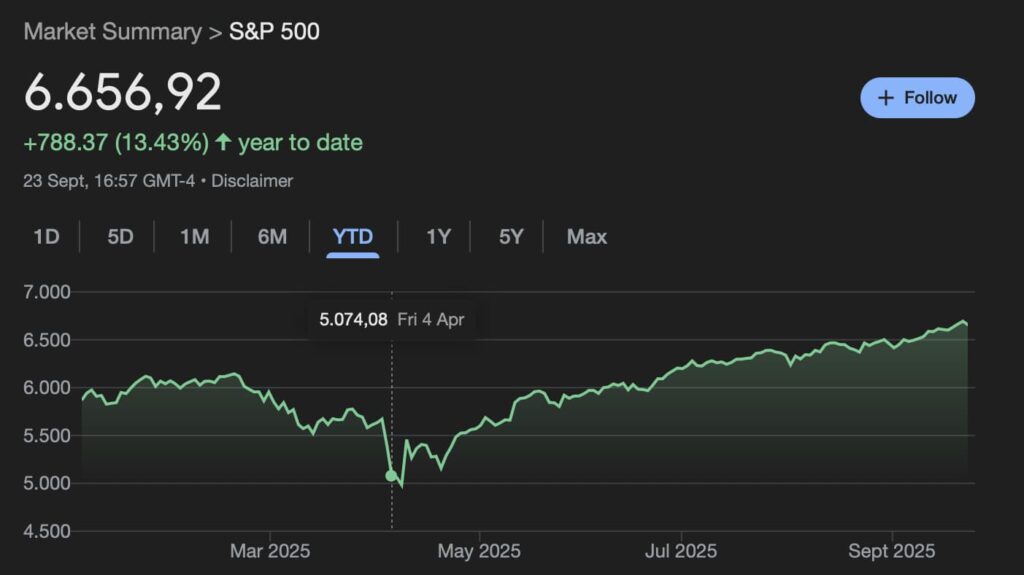Viewport: 1024px width, 575px height.
Task: Click the 5.074,08 Fri 4 Apr tooltip
Action: (x=391, y=321)
